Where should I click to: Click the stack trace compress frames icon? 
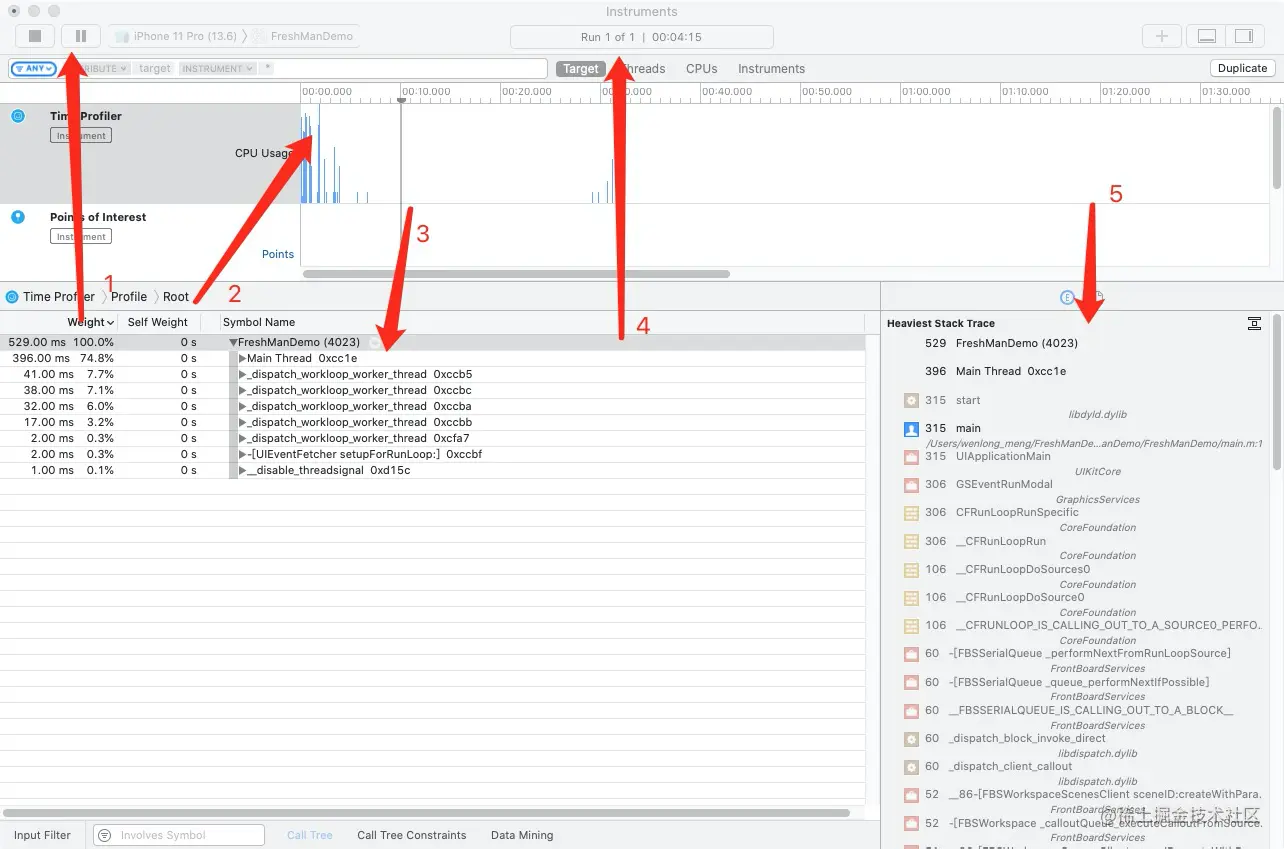pyautogui.click(x=1254, y=323)
